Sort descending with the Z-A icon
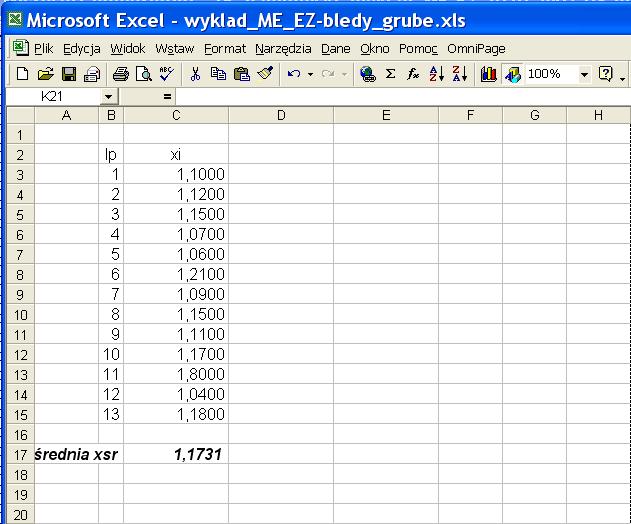The height and width of the screenshot is (524, 631). (x=460, y=74)
